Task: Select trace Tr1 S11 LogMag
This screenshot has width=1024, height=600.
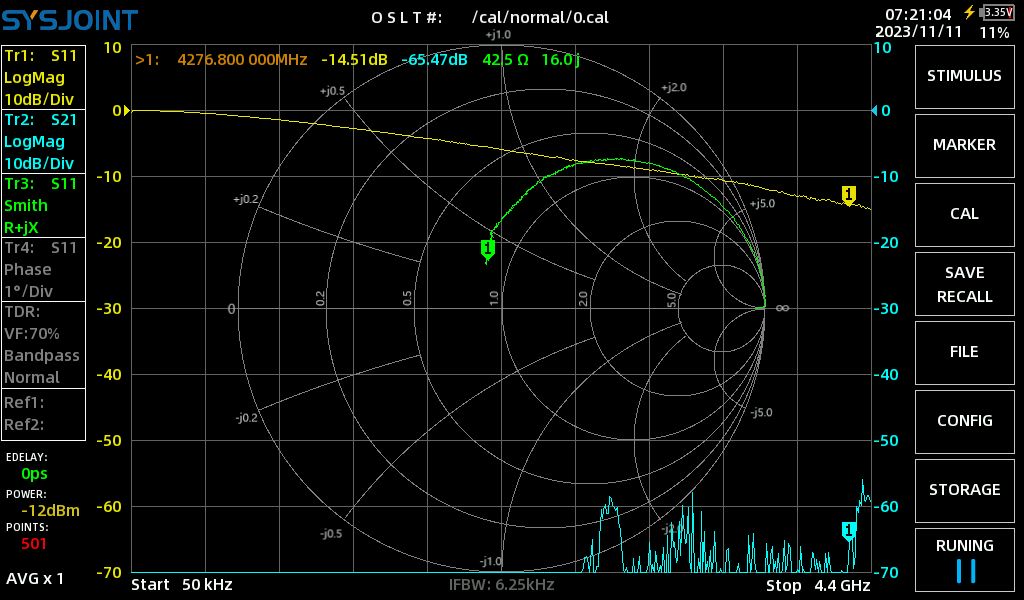Action: click(43, 77)
